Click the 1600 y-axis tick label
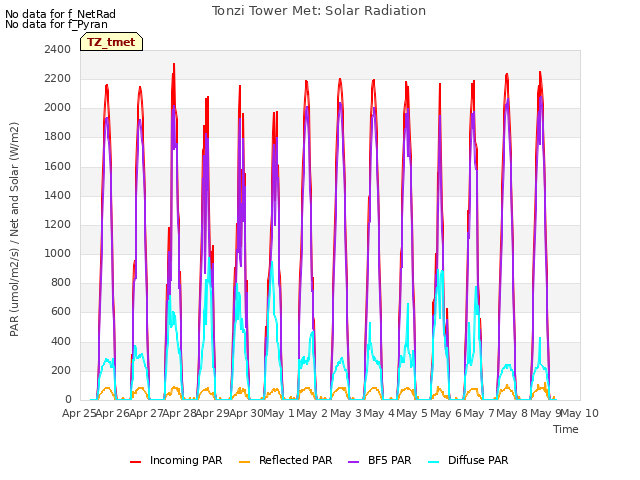Screen dimensions: 640x480 [58, 166]
